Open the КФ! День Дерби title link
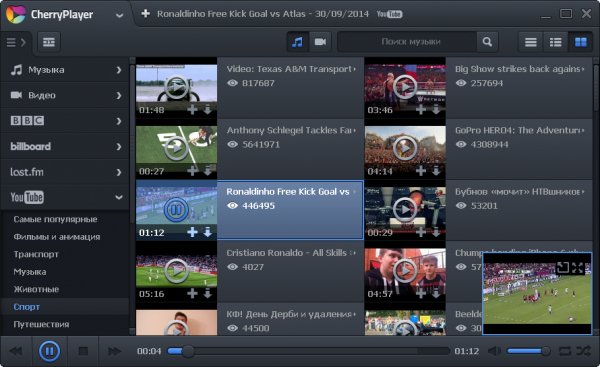Image resolution: width=600 pixels, height=367 pixels. pos(289,314)
